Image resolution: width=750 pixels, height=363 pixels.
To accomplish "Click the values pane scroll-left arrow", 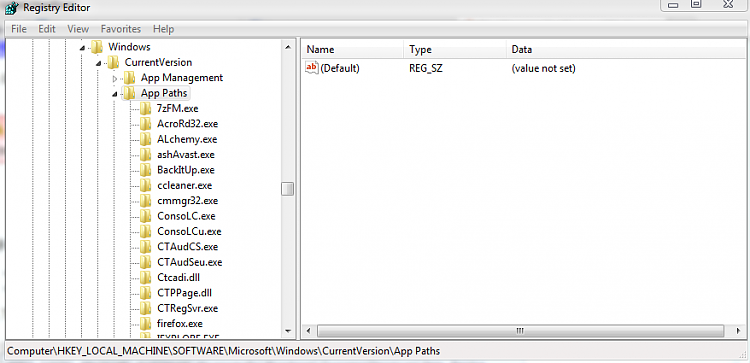I will click(x=309, y=331).
